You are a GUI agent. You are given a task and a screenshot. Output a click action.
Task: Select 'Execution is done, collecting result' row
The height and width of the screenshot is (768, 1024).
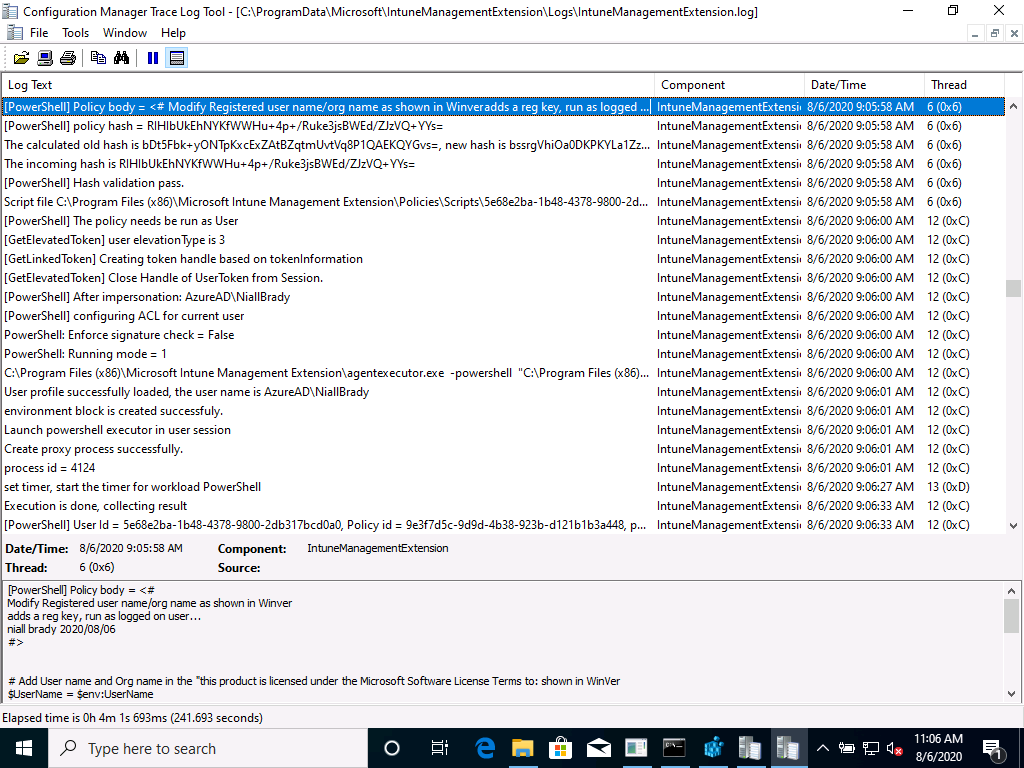click(x=503, y=506)
